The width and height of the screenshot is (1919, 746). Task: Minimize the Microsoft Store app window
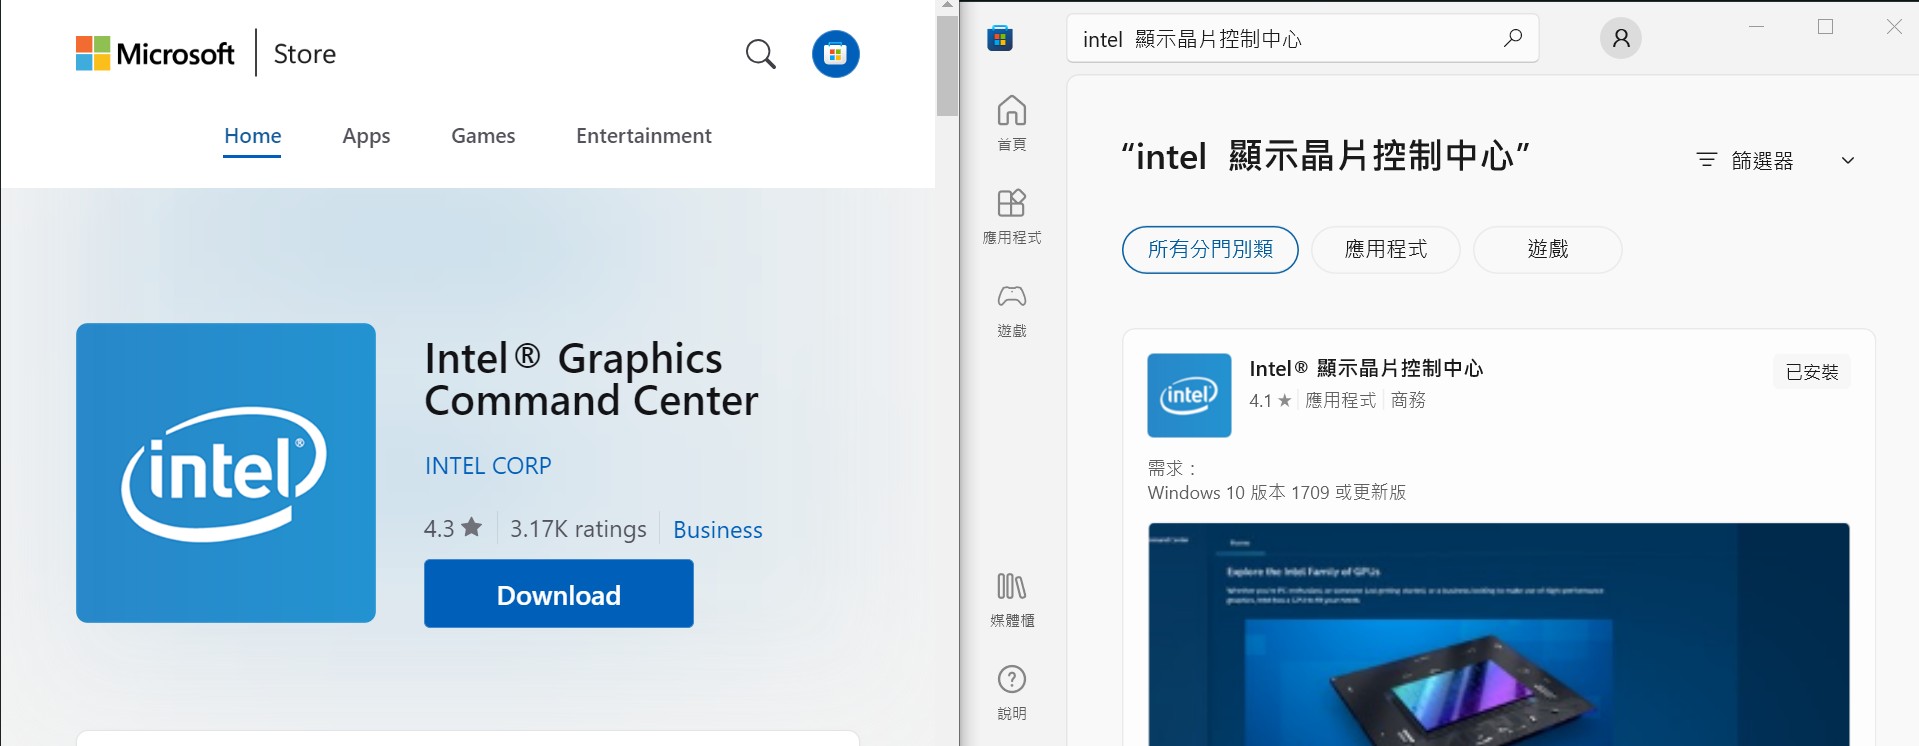(1756, 27)
